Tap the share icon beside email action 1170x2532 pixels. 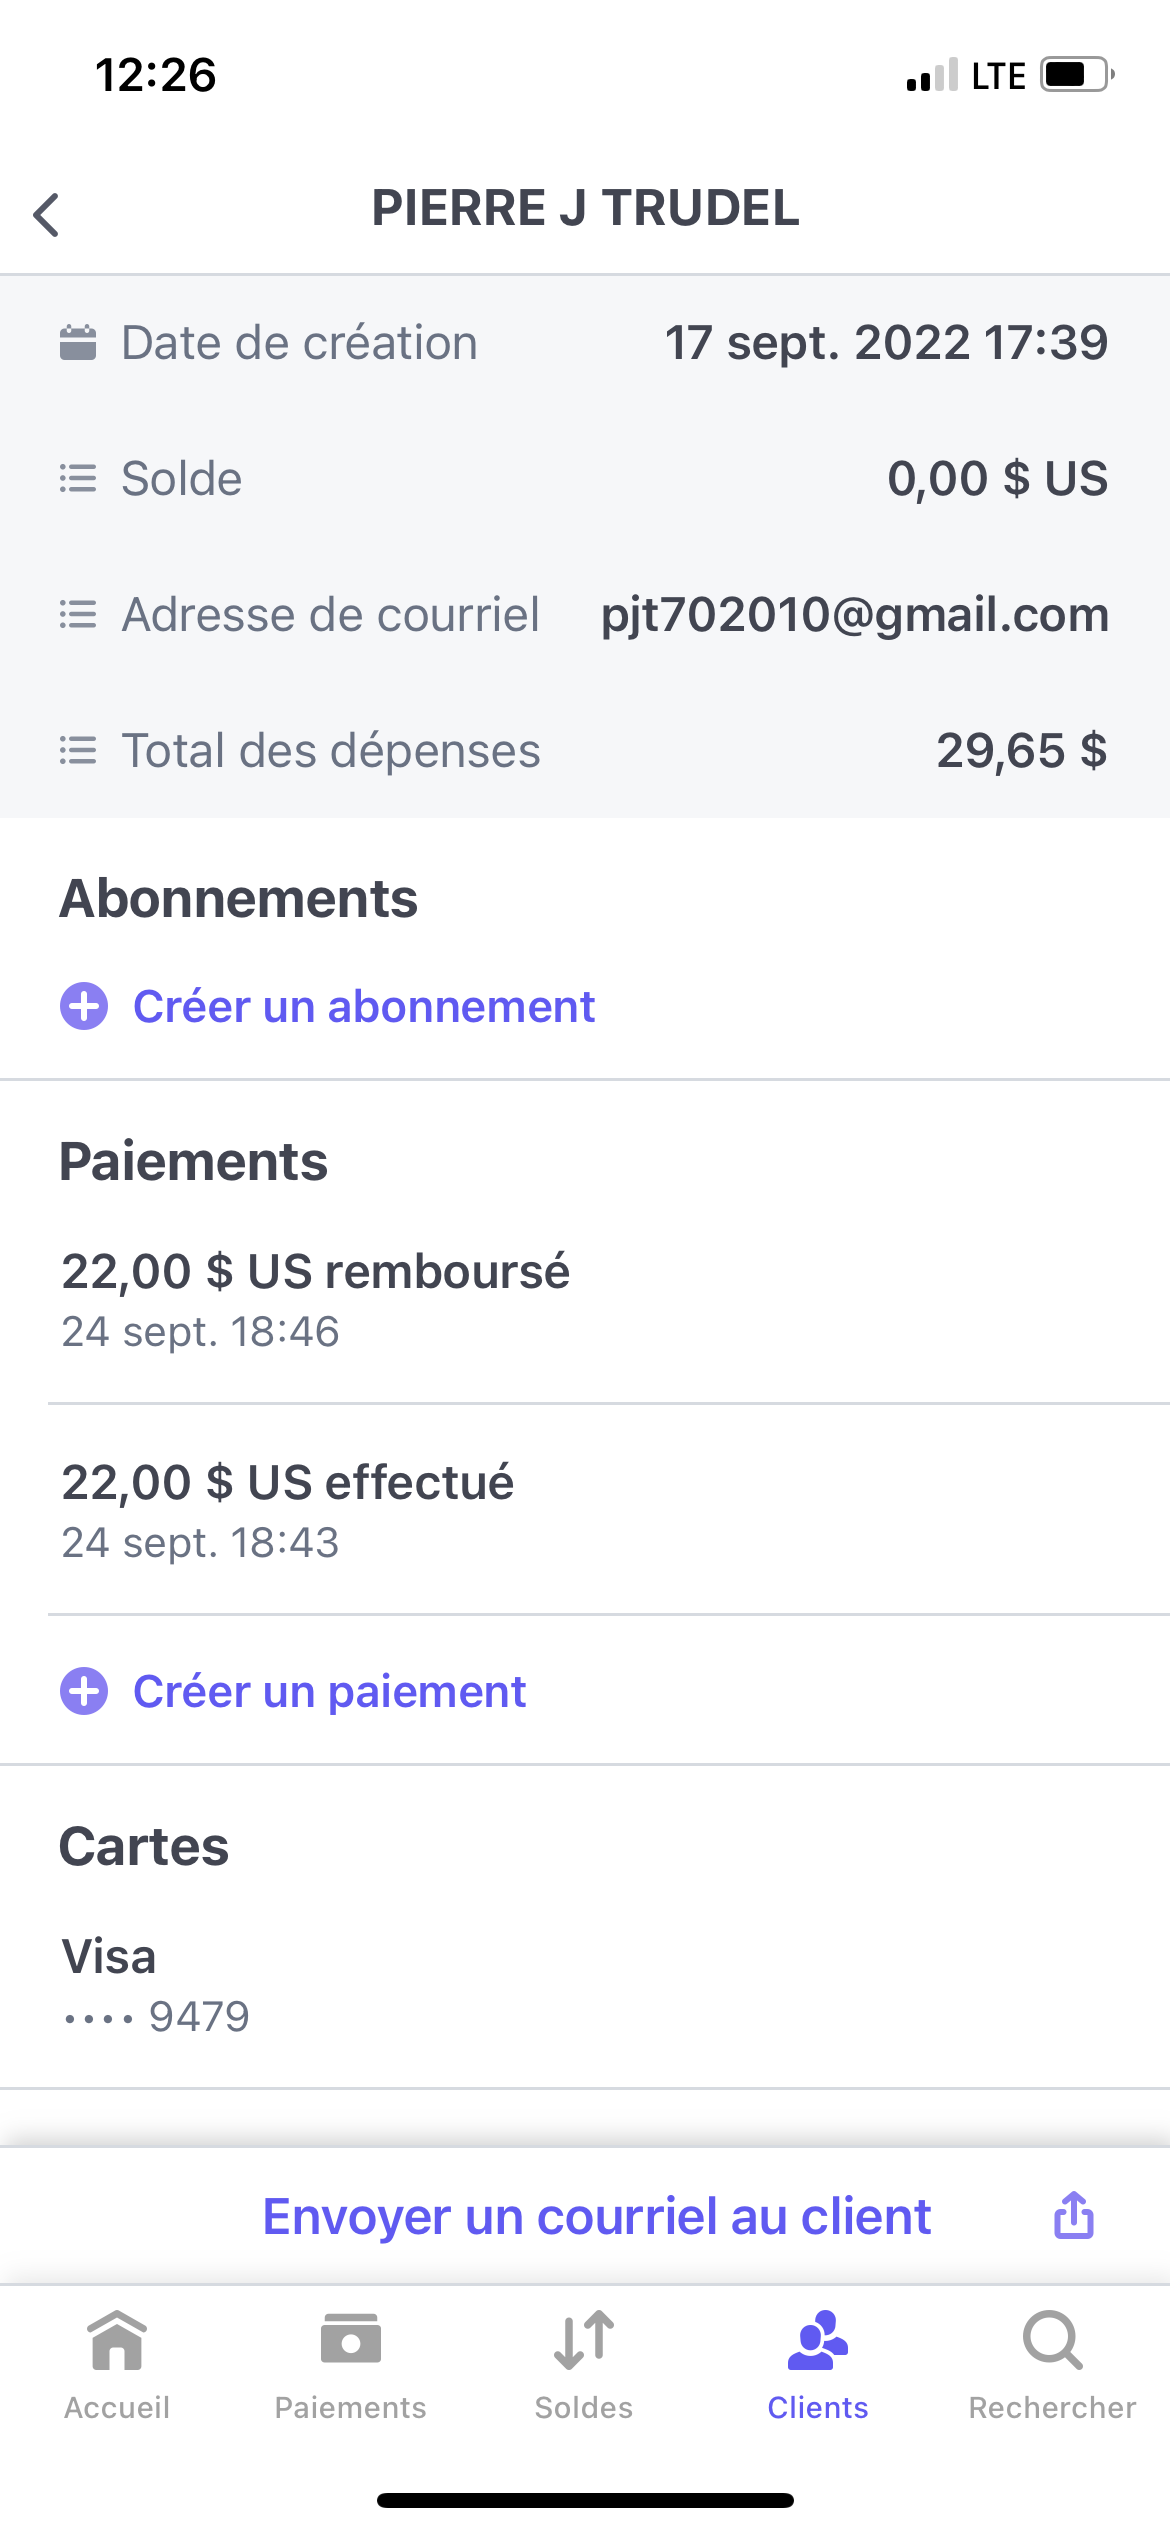click(x=1073, y=2215)
